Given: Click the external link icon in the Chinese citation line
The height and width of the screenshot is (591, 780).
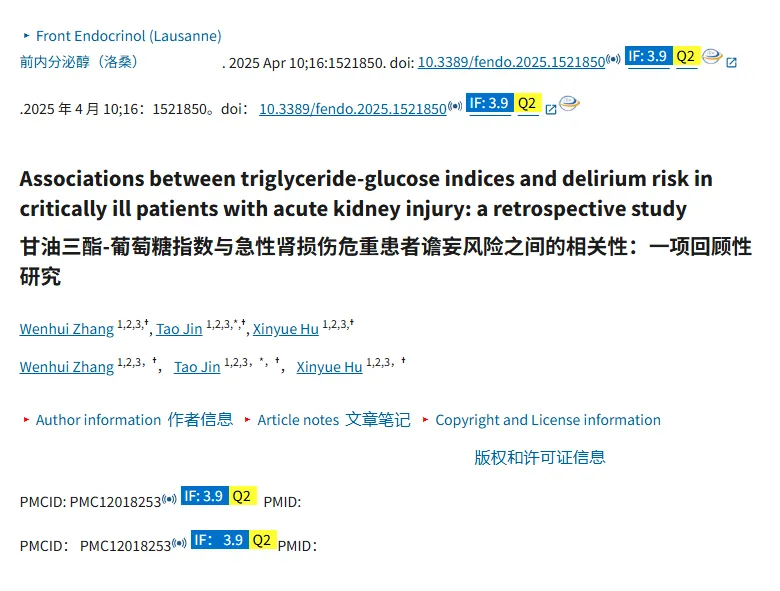Looking at the screenshot, I should coord(551,109).
